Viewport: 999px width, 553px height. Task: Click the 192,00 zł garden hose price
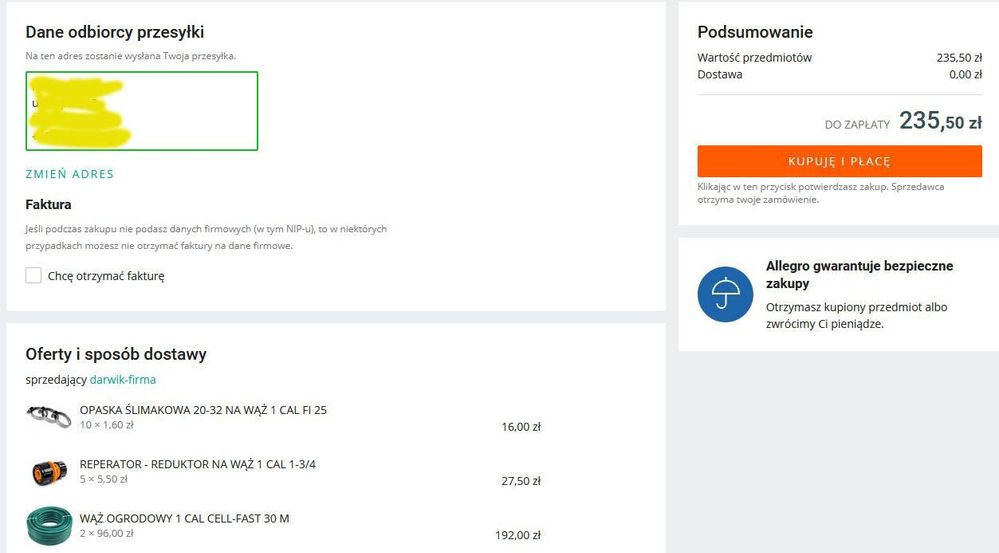point(518,535)
